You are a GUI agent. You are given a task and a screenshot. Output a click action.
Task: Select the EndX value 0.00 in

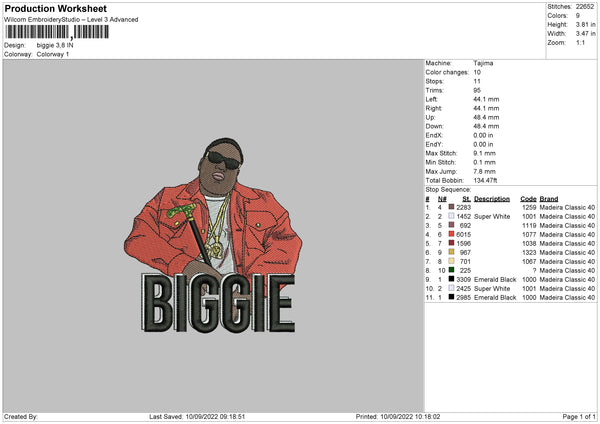pos(483,135)
